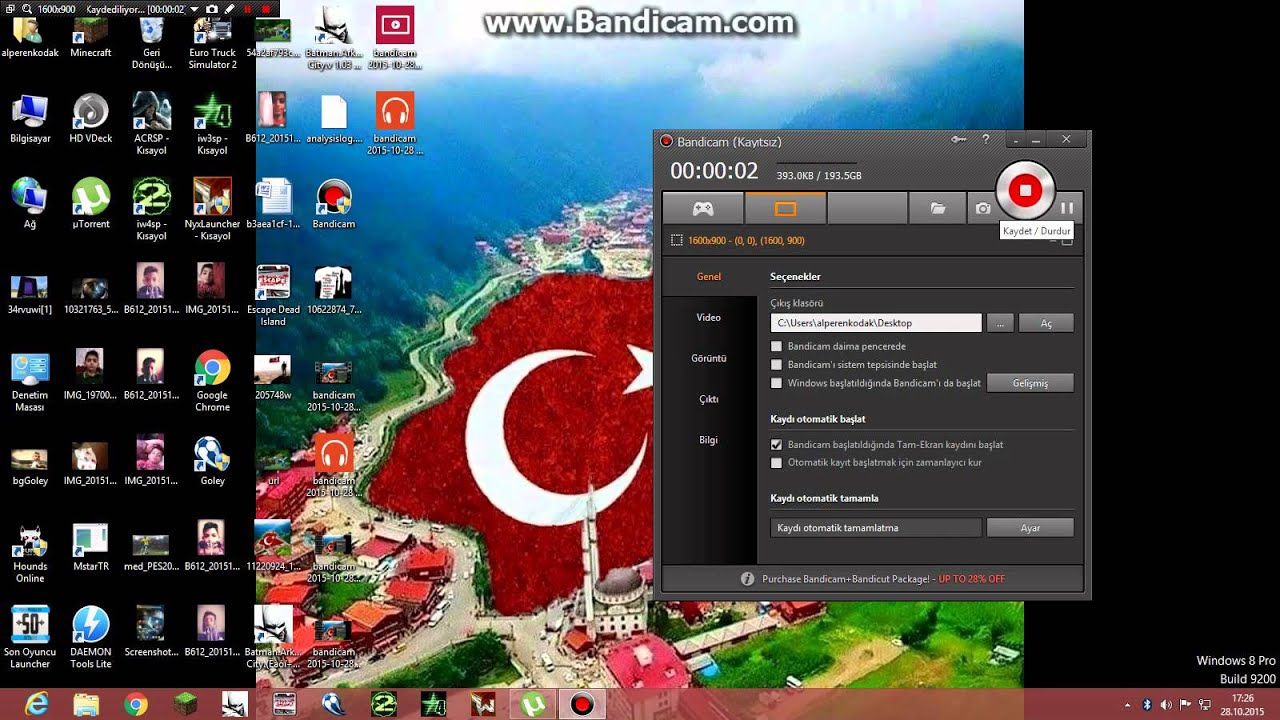Viewport: 1280px width, 720px height.
Task: Click the Ayar button
Action: (1030, 528)
